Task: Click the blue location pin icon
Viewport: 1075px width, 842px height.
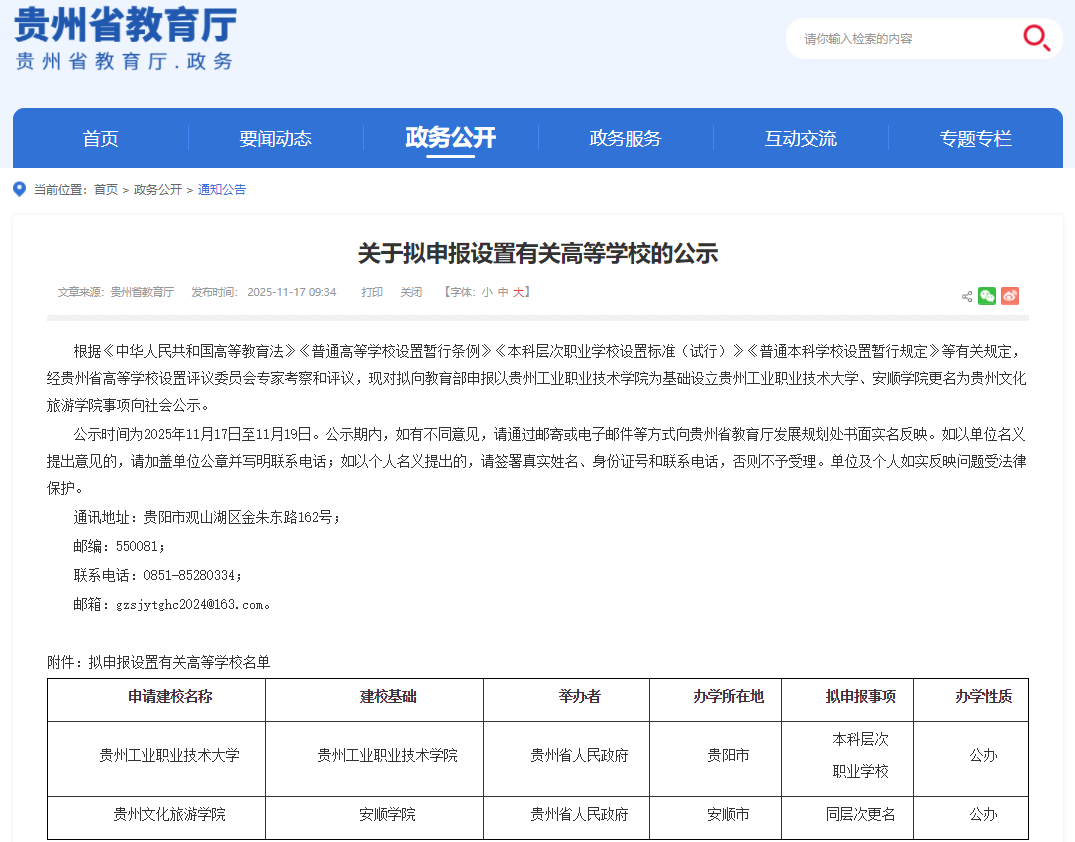Action: tap(20, 189)
